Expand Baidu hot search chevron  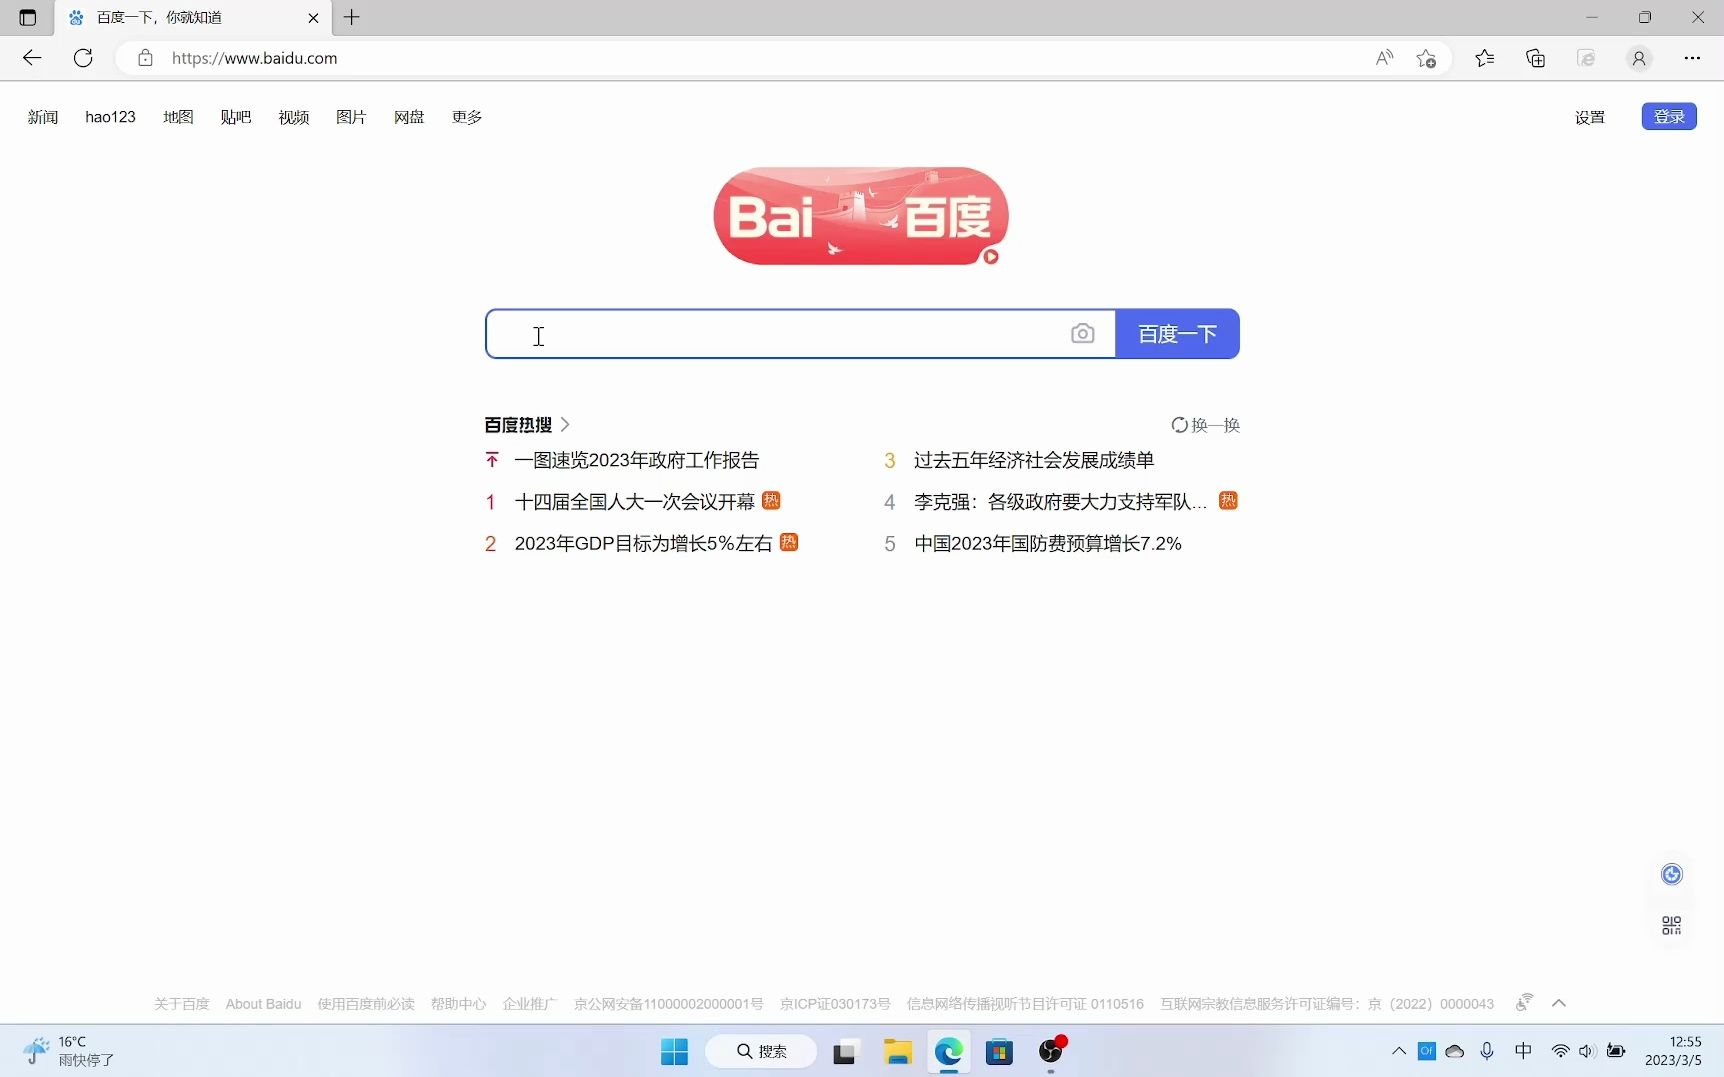(566, 424)
